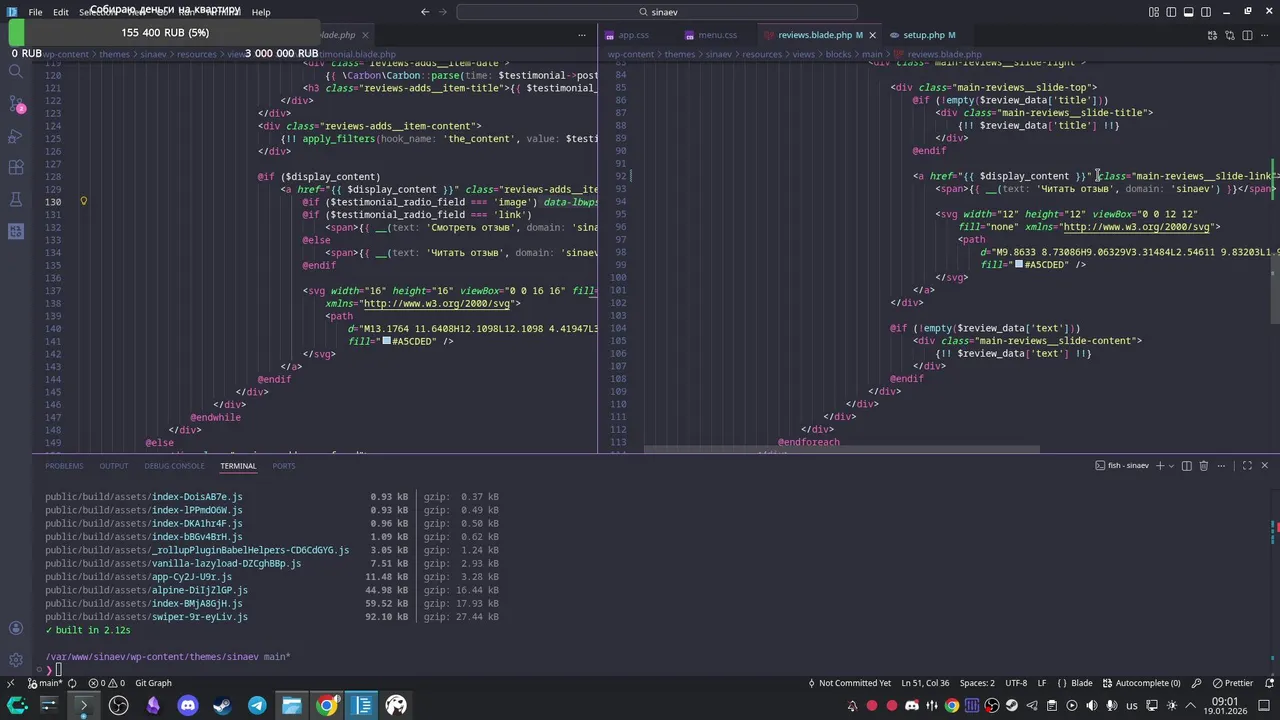Open Source Control view with badge
1280x720 pixels.
click(15, 104)
